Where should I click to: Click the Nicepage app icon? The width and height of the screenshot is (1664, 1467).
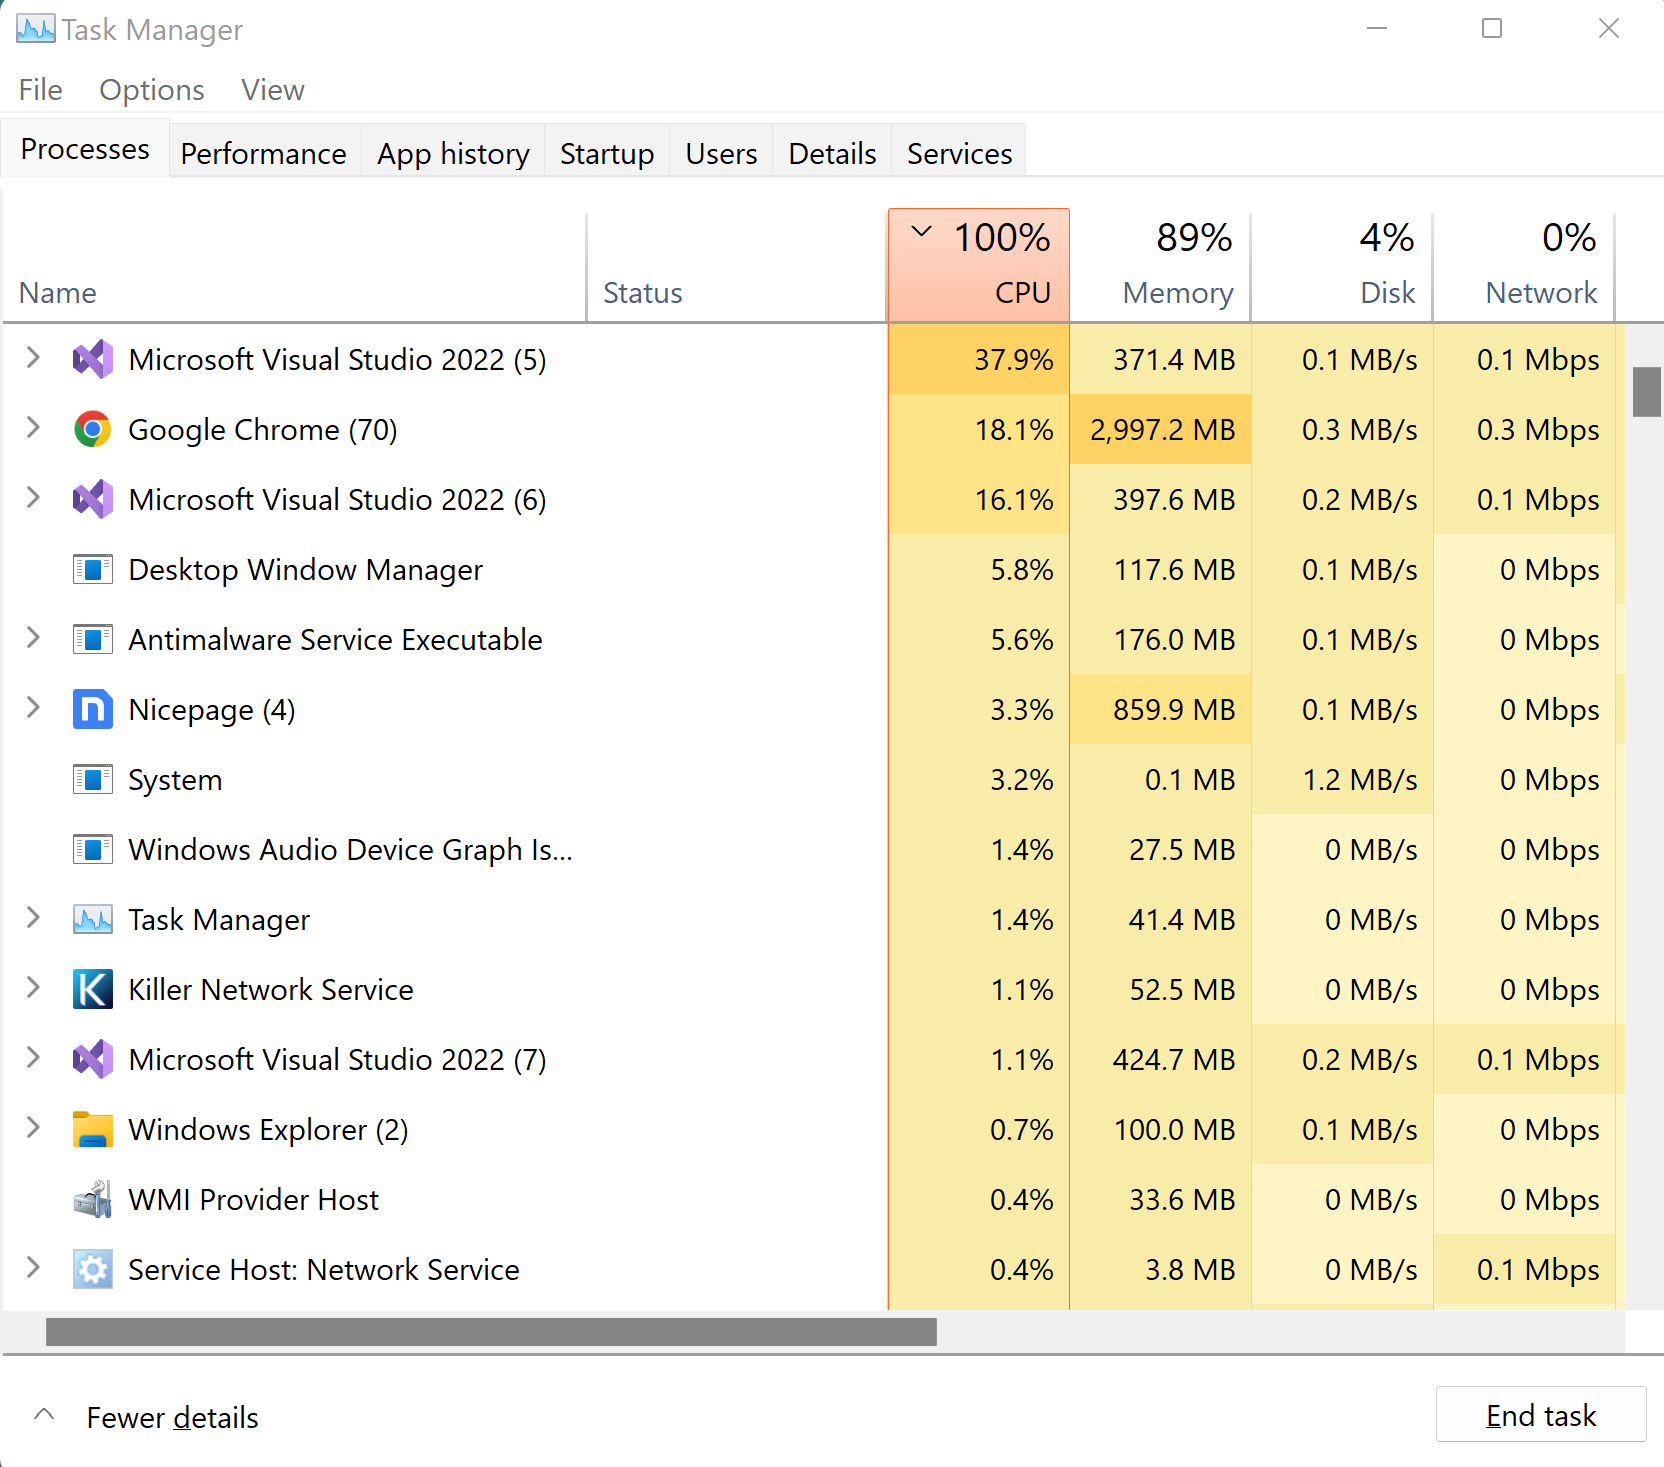[x=93, y=709]
